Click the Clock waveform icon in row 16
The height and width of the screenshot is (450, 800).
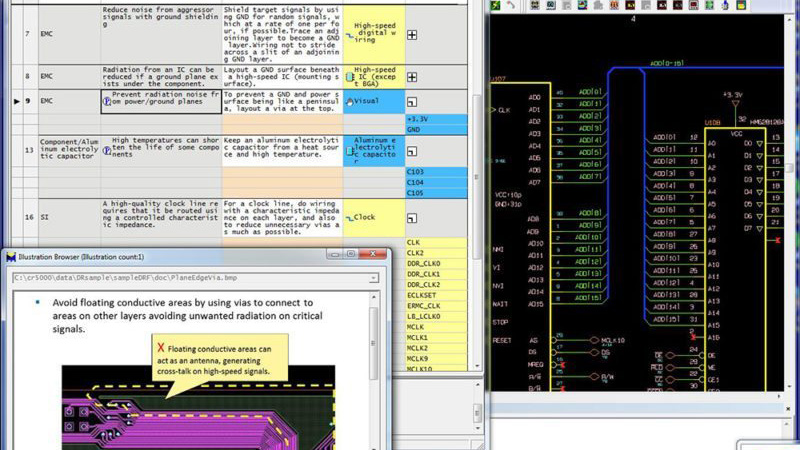349,217
